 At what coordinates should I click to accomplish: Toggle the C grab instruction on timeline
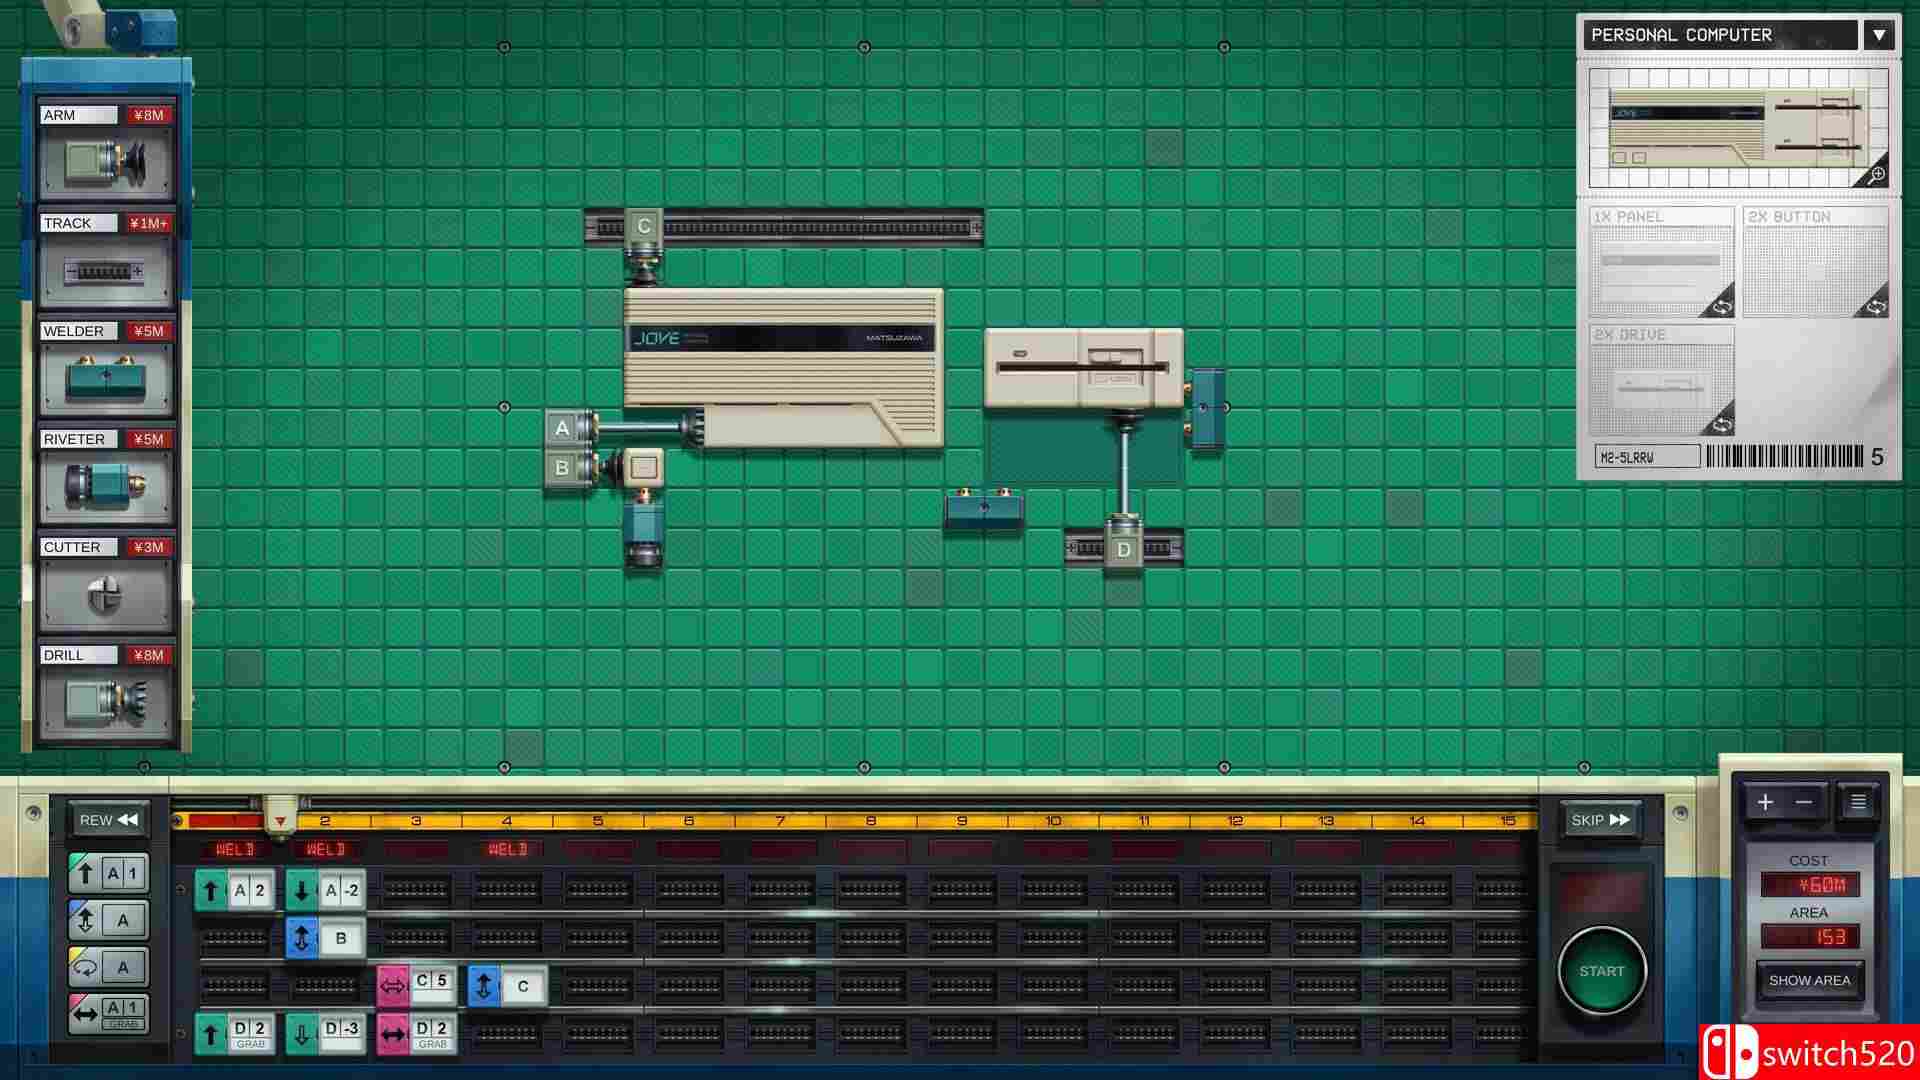[507, 986]
